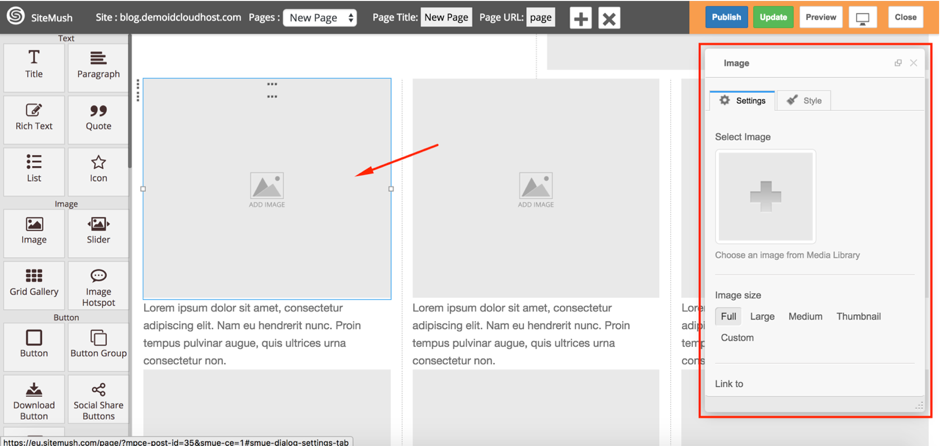
Task: Click first column Lorem ipsum paragraph
Action: tap(254, 334)
